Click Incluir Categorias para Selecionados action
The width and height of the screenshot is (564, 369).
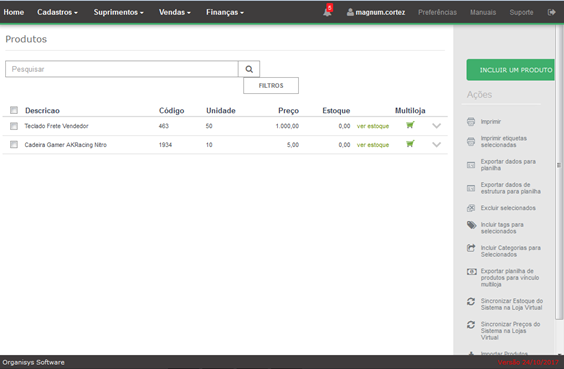(510, 251)
